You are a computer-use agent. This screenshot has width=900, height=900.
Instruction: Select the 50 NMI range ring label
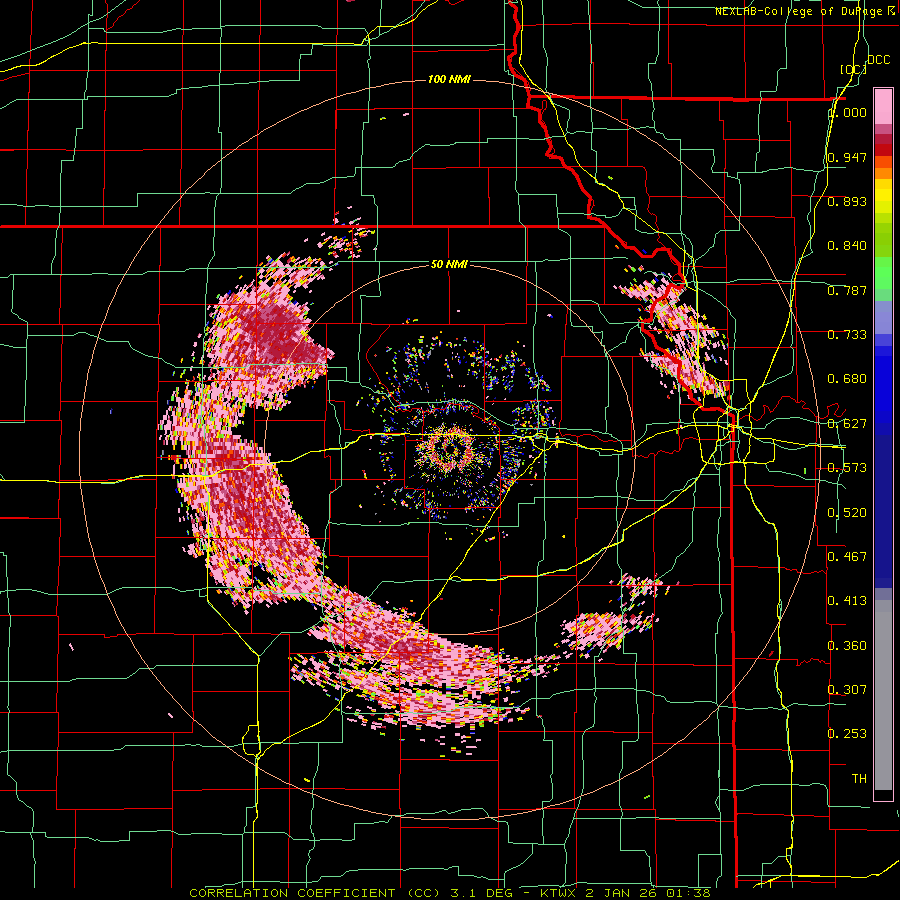point(449,264)
